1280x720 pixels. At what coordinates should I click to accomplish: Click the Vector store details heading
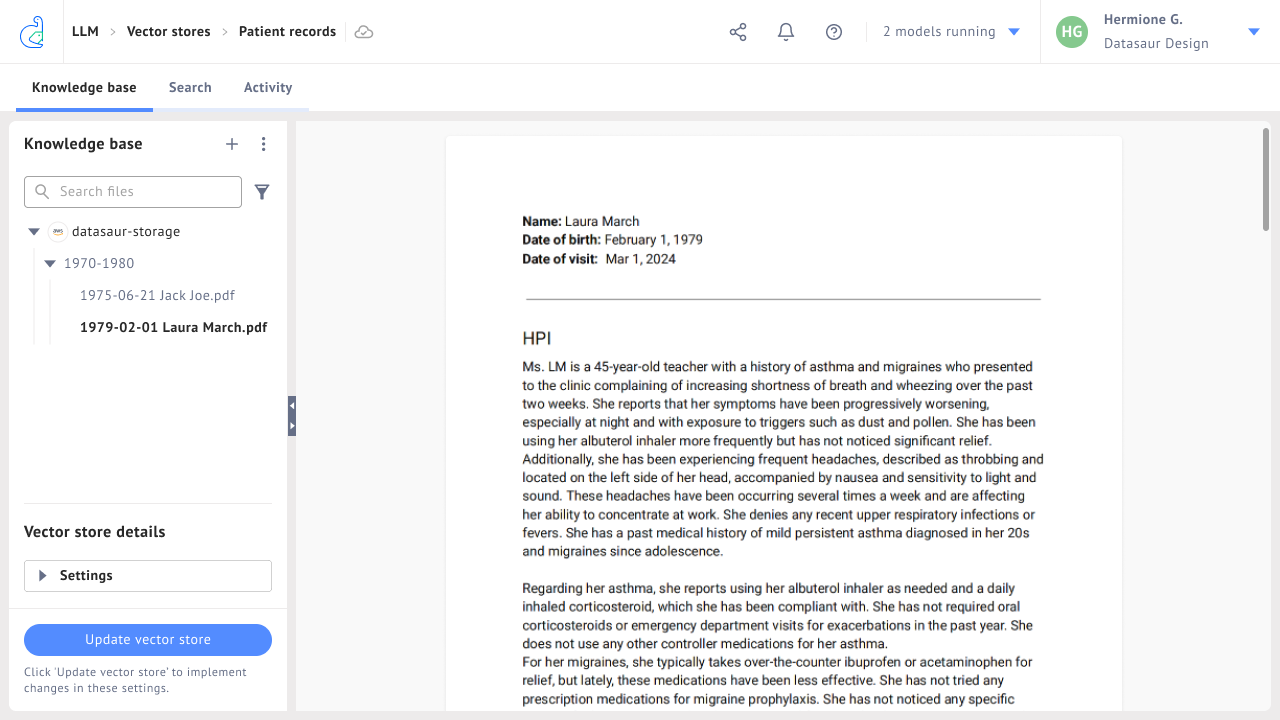click(x=95, y=532)
